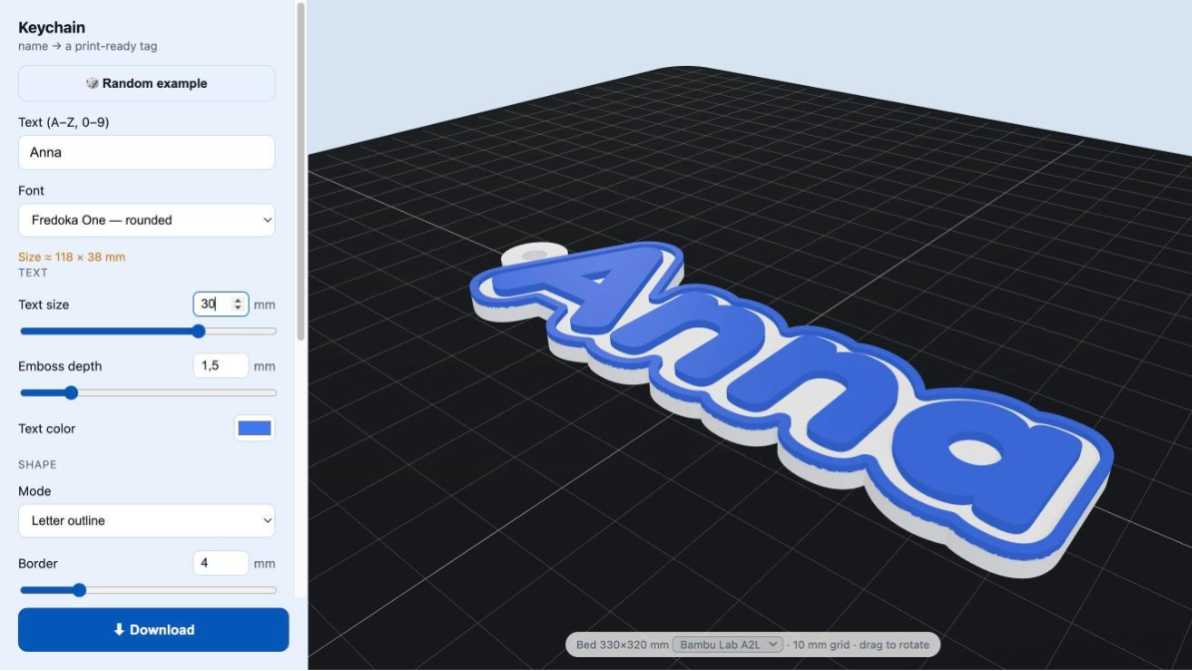
Task: Click the Emboss depth slider handle
Action: tap(71, 393)
